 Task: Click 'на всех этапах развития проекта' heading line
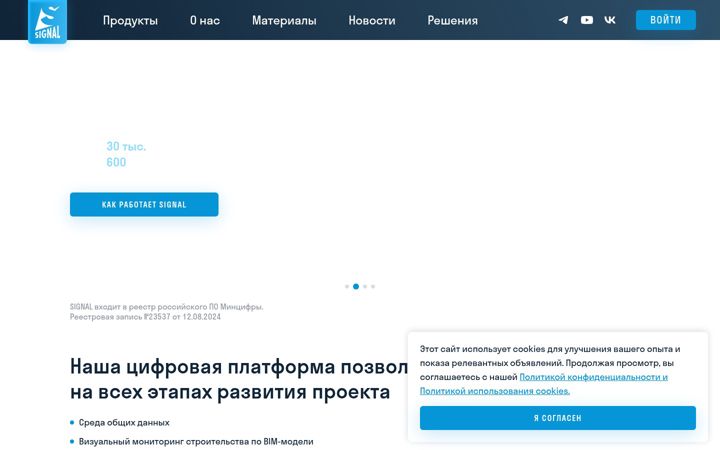coord(230,392)
